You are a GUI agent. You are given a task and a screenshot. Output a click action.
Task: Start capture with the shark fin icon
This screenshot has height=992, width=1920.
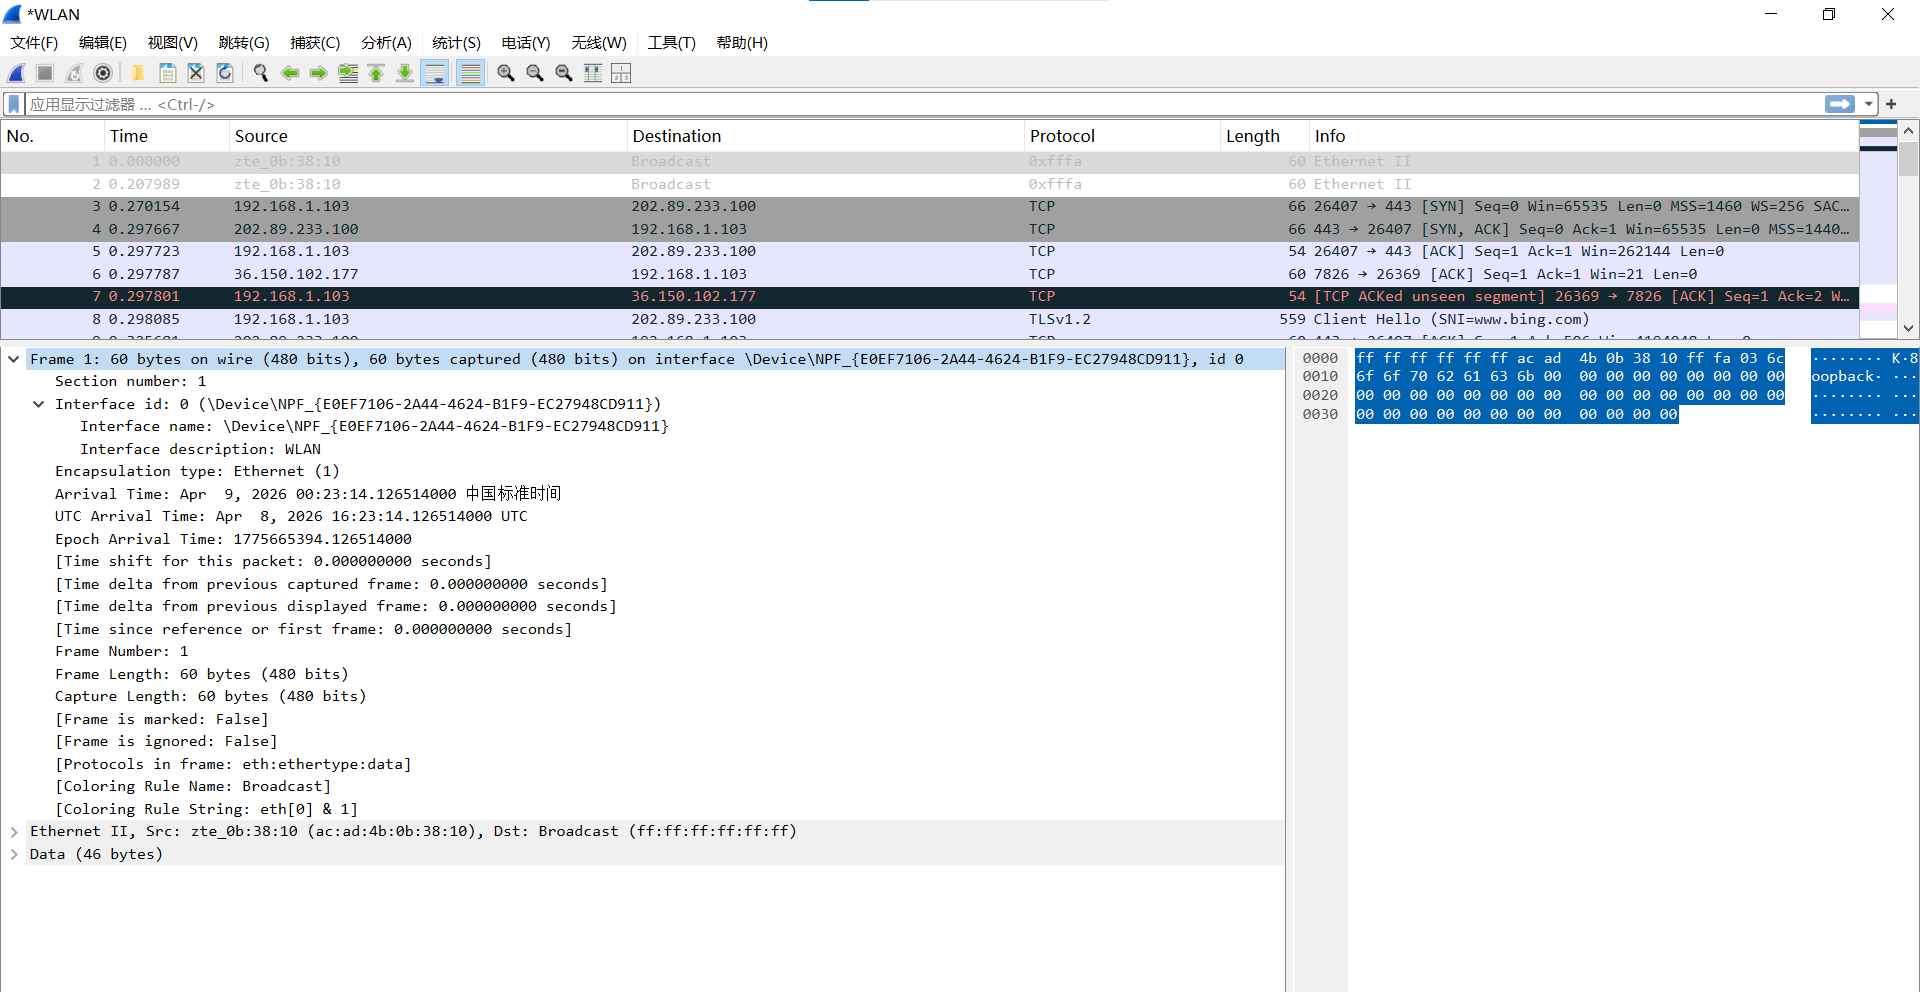[x=16, y=73]
